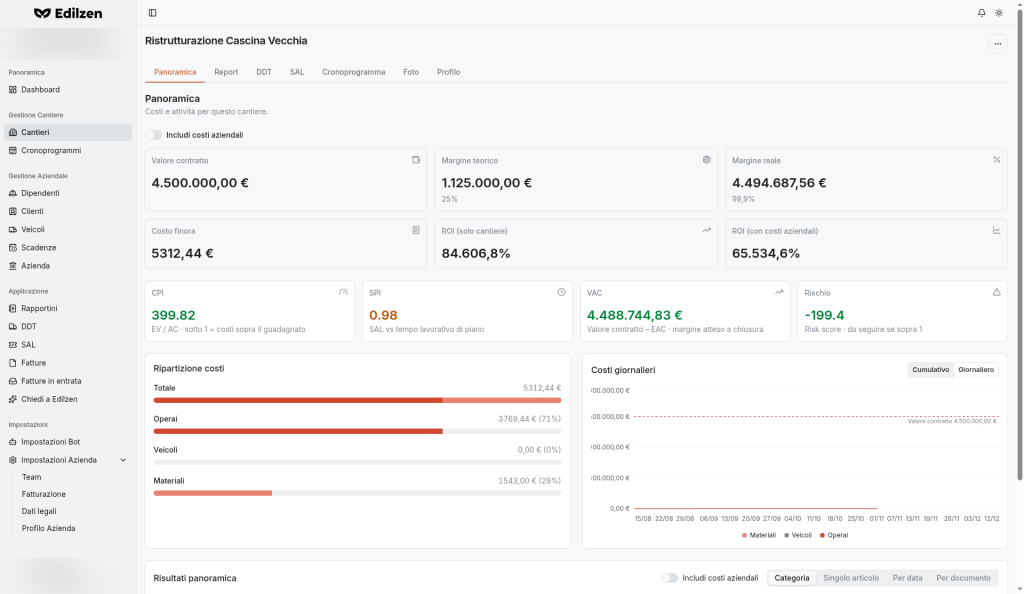Click the Rischio warning triangle icon
The width and height of the screenshot is (1024, 594).
(x=997, y=292)
